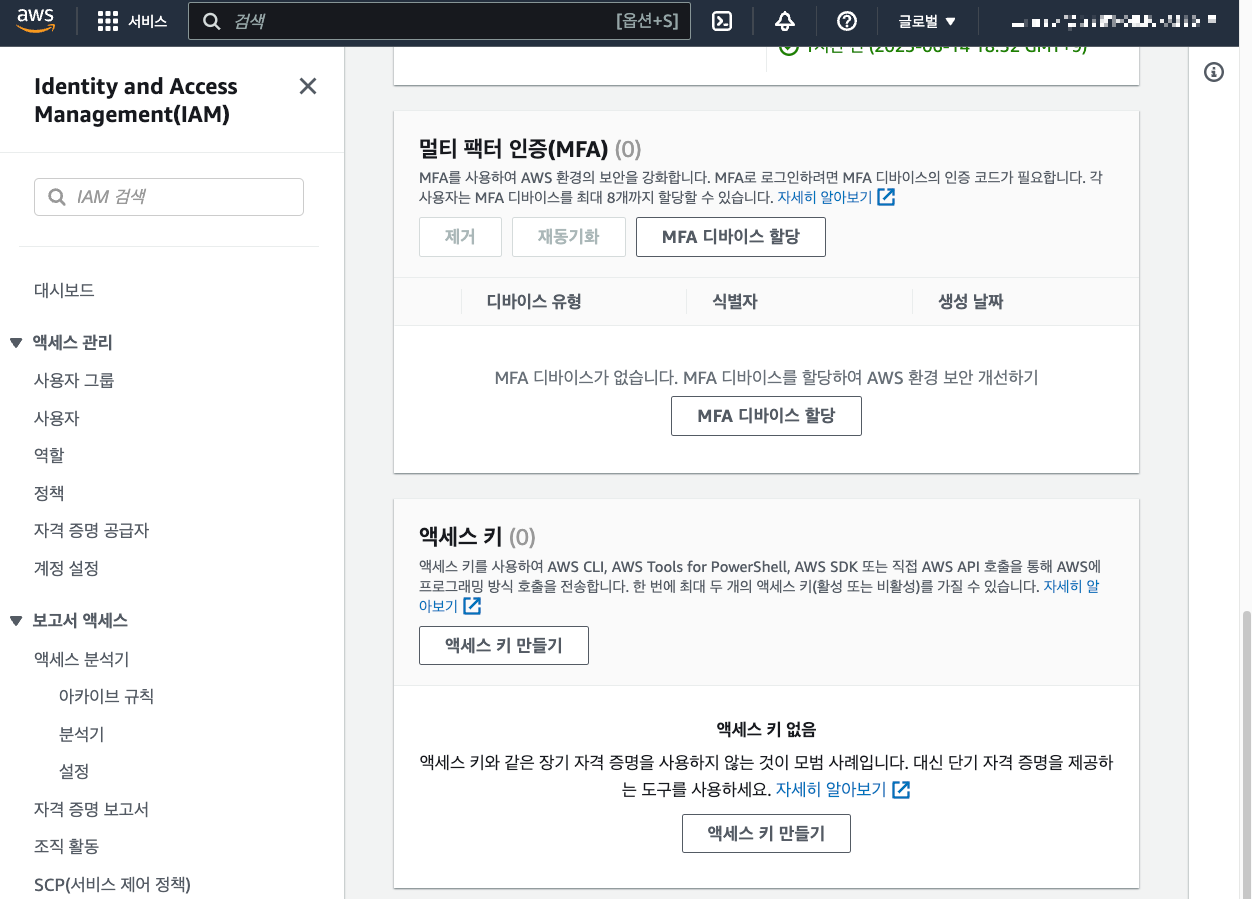Open 자격 증명 보고서 in sidebar
This screenshot has height=899, width=1252.
point(91,809)
